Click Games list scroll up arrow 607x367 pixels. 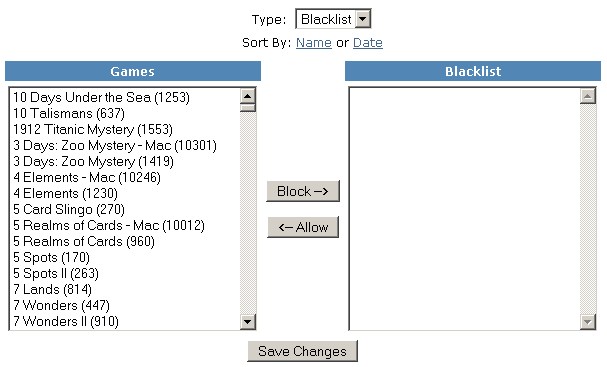[247, 96]
